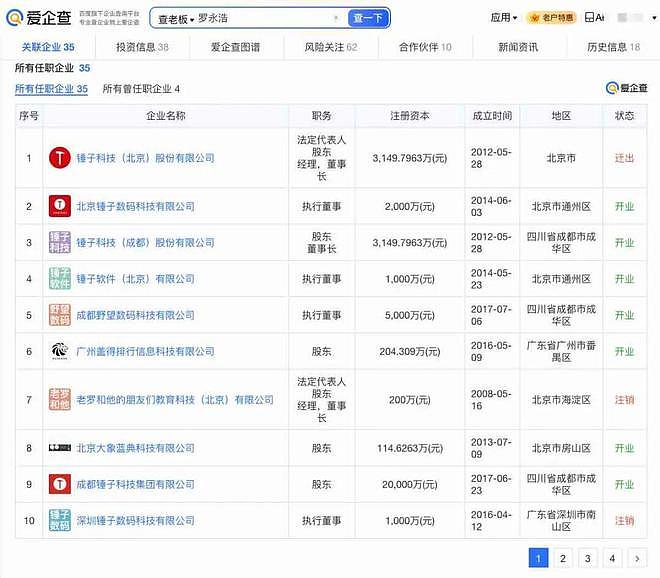Viewport: 660px width, 578px height.
Task: Click 5,000万(元) registered capital cell
Action: (x=410, y=315)
